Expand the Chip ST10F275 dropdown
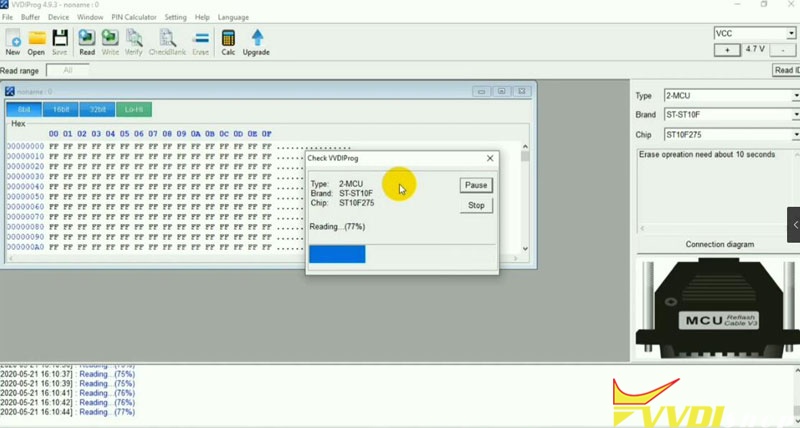 click(795, 135)
